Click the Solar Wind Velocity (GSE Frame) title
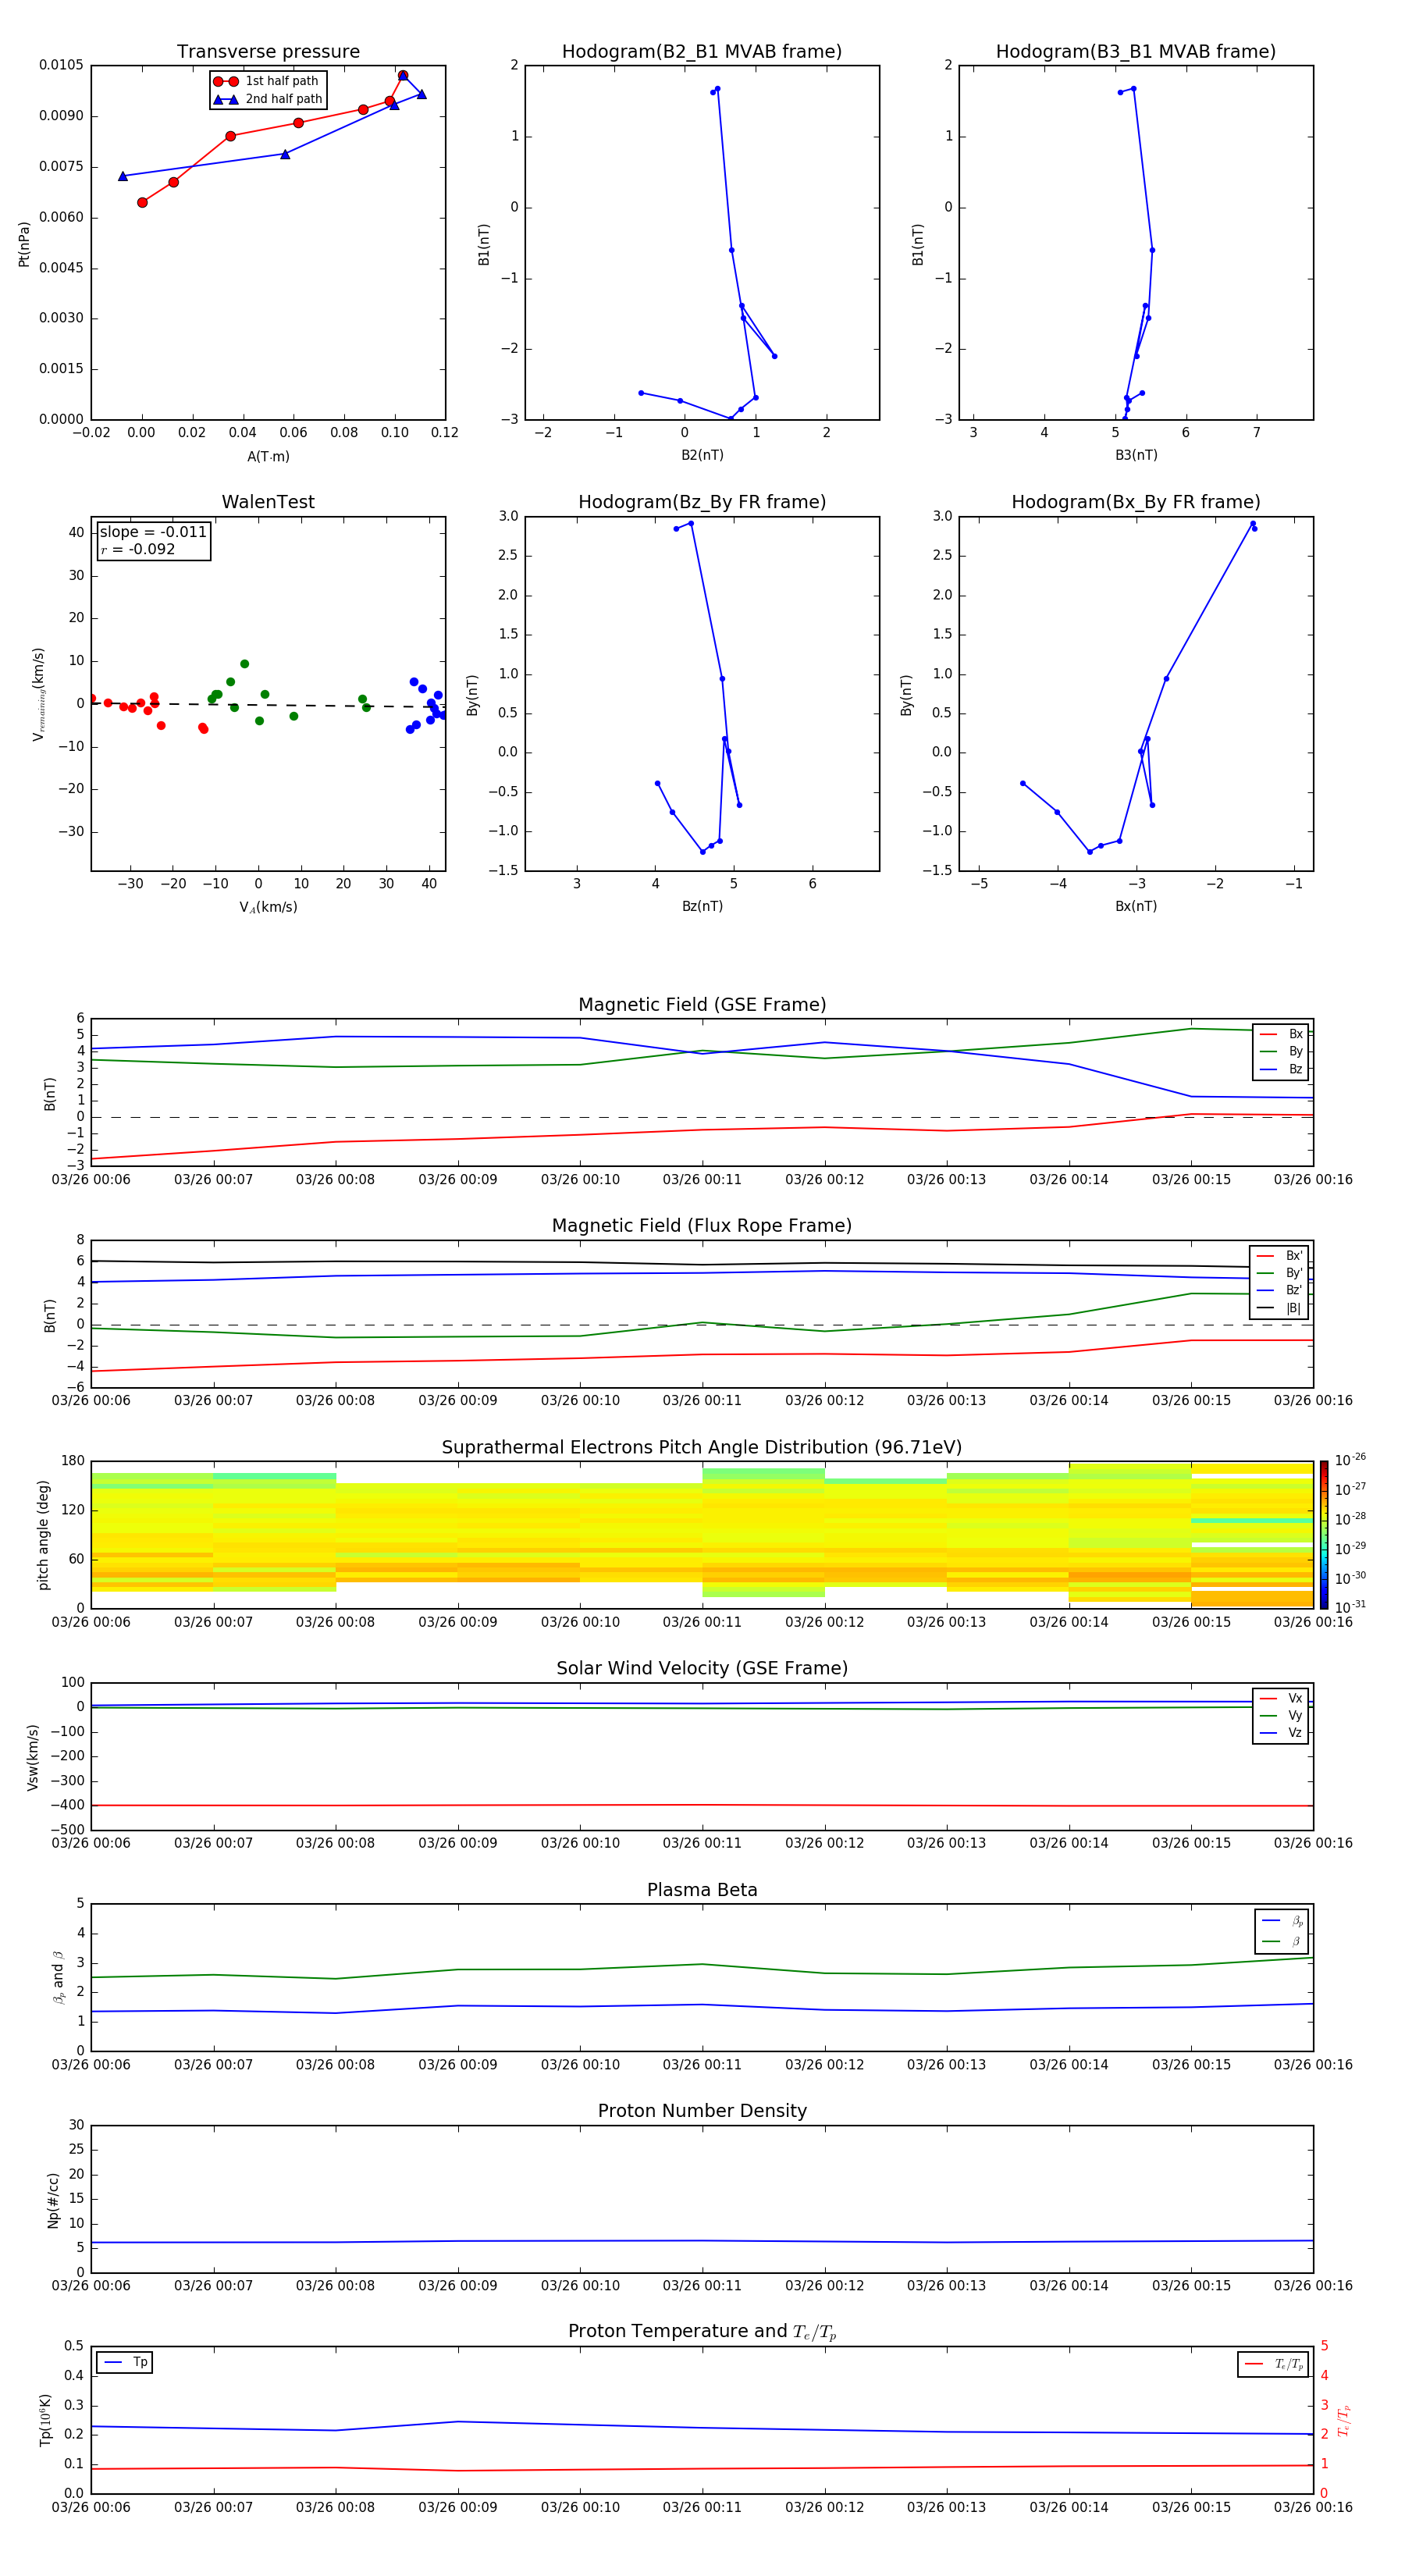 [x=702, y=1668]
